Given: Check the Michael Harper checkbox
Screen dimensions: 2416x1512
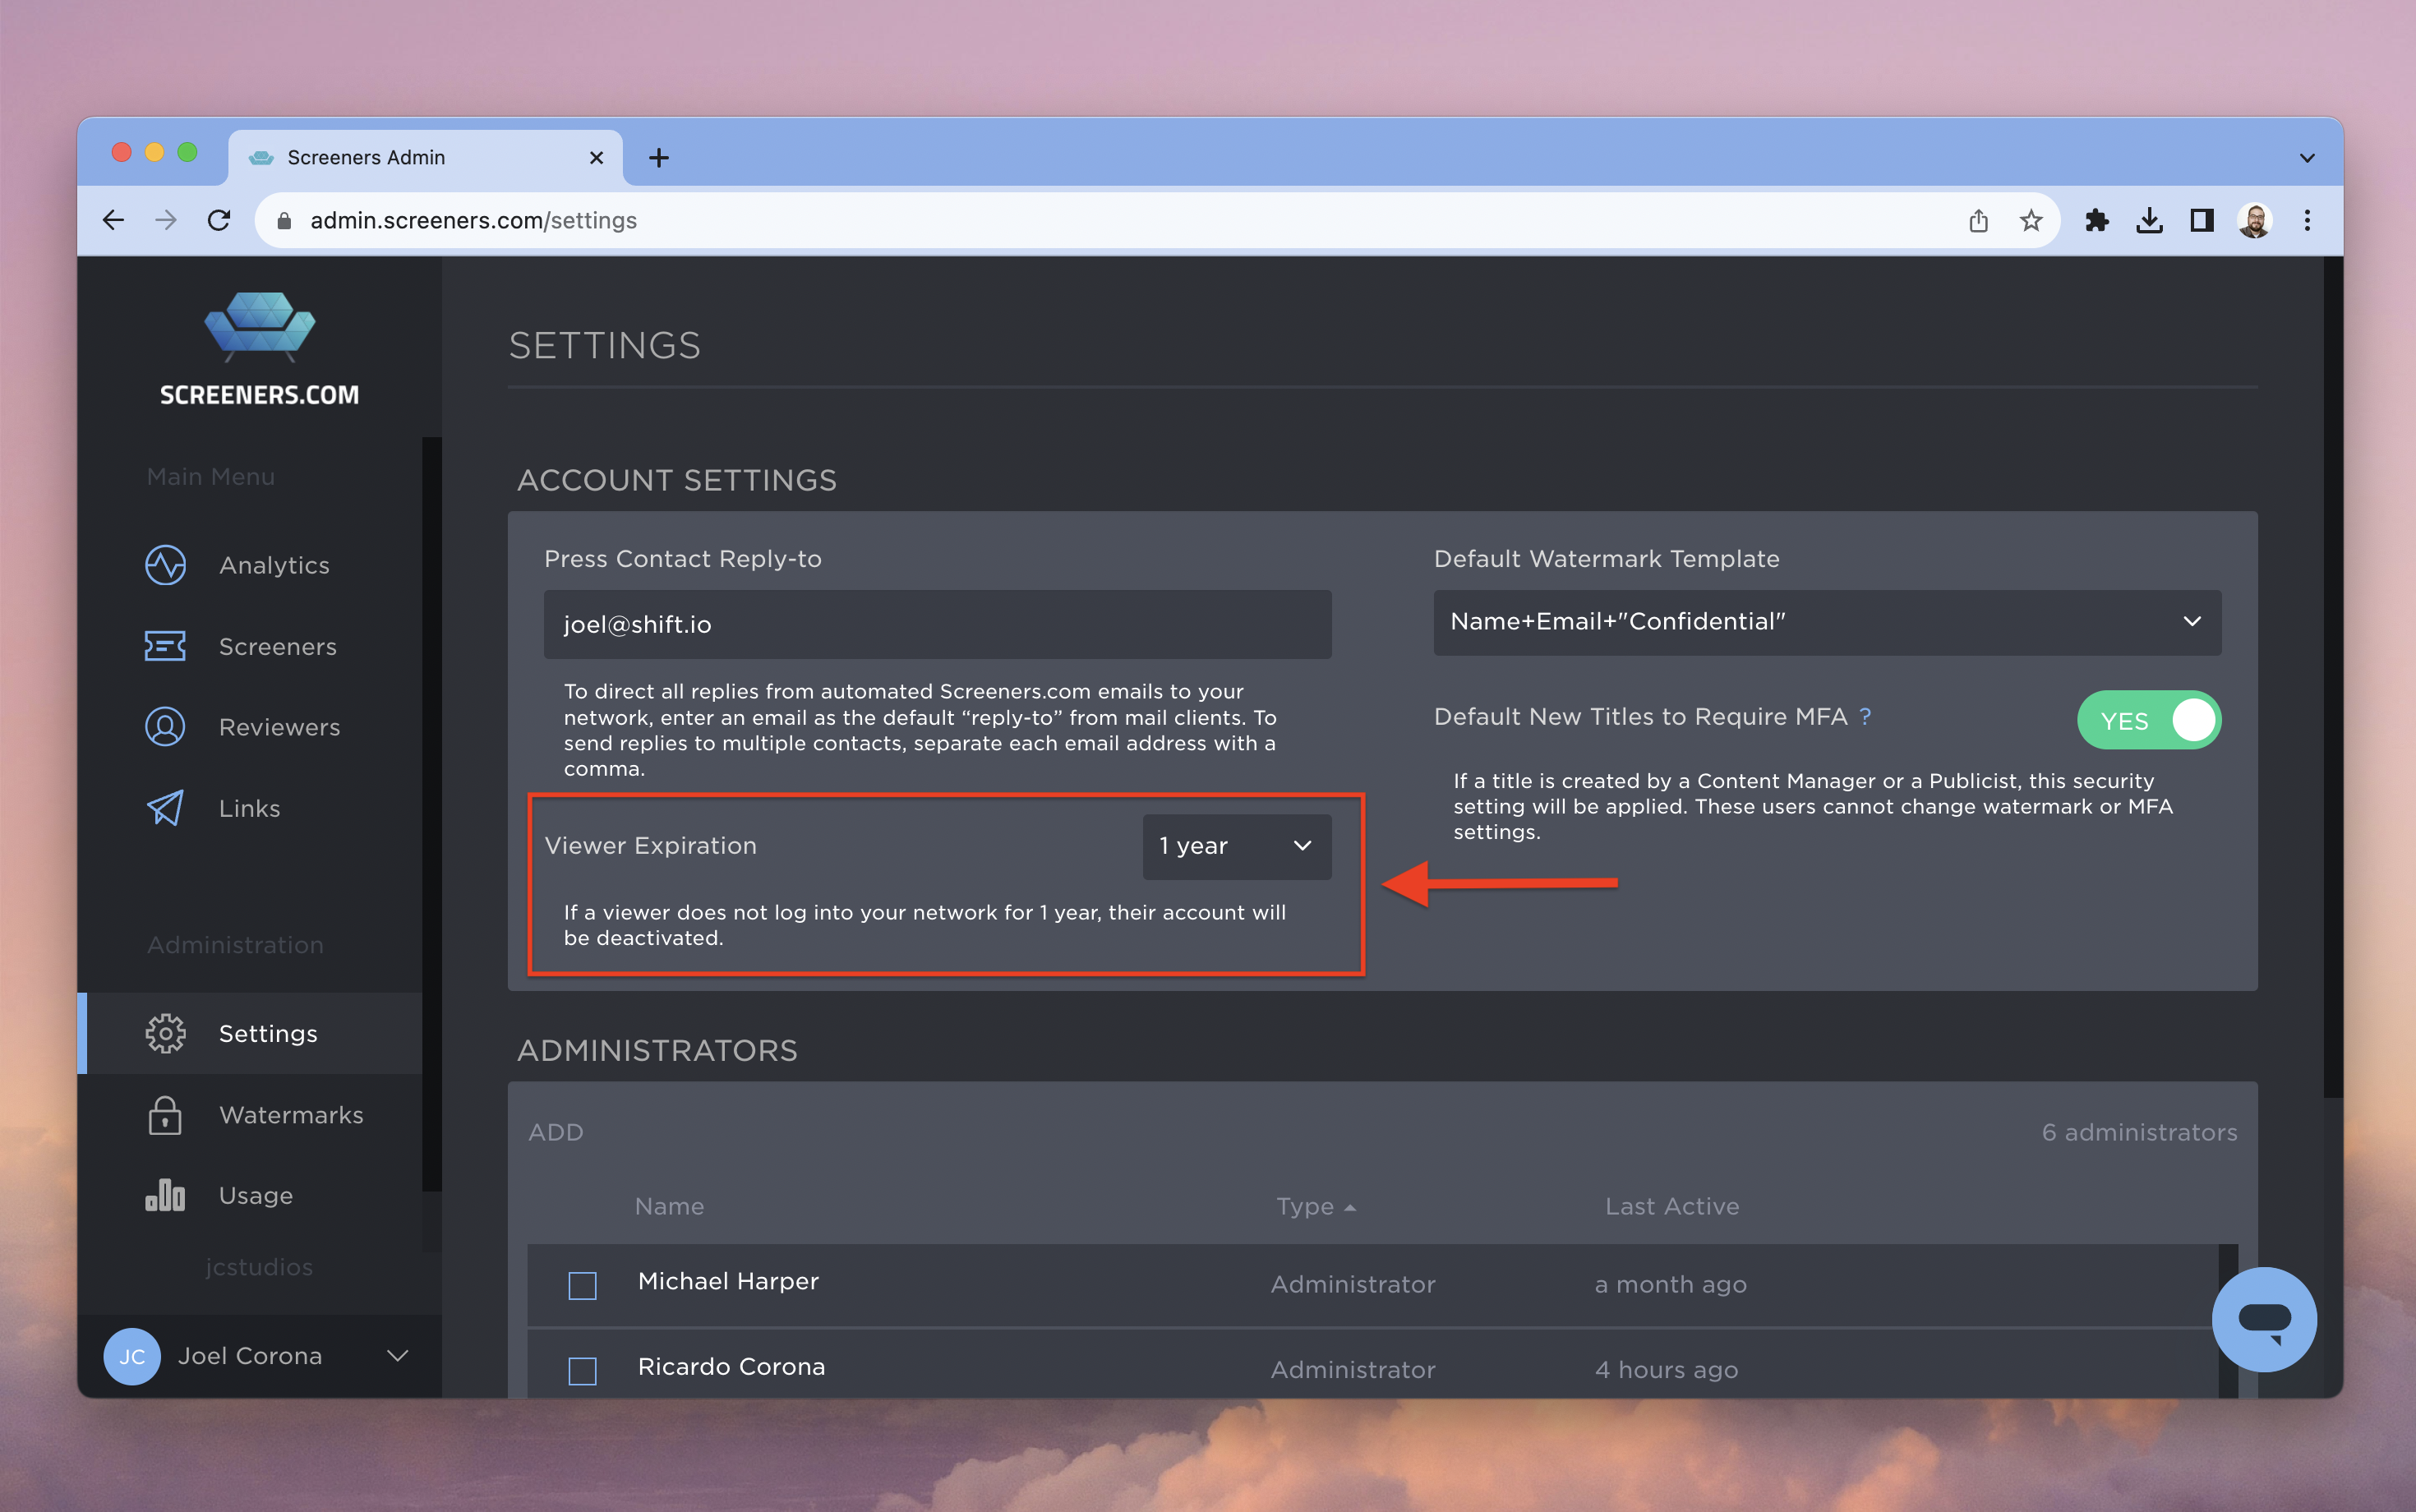Looking at the screenshot, I should (582, 1285).
